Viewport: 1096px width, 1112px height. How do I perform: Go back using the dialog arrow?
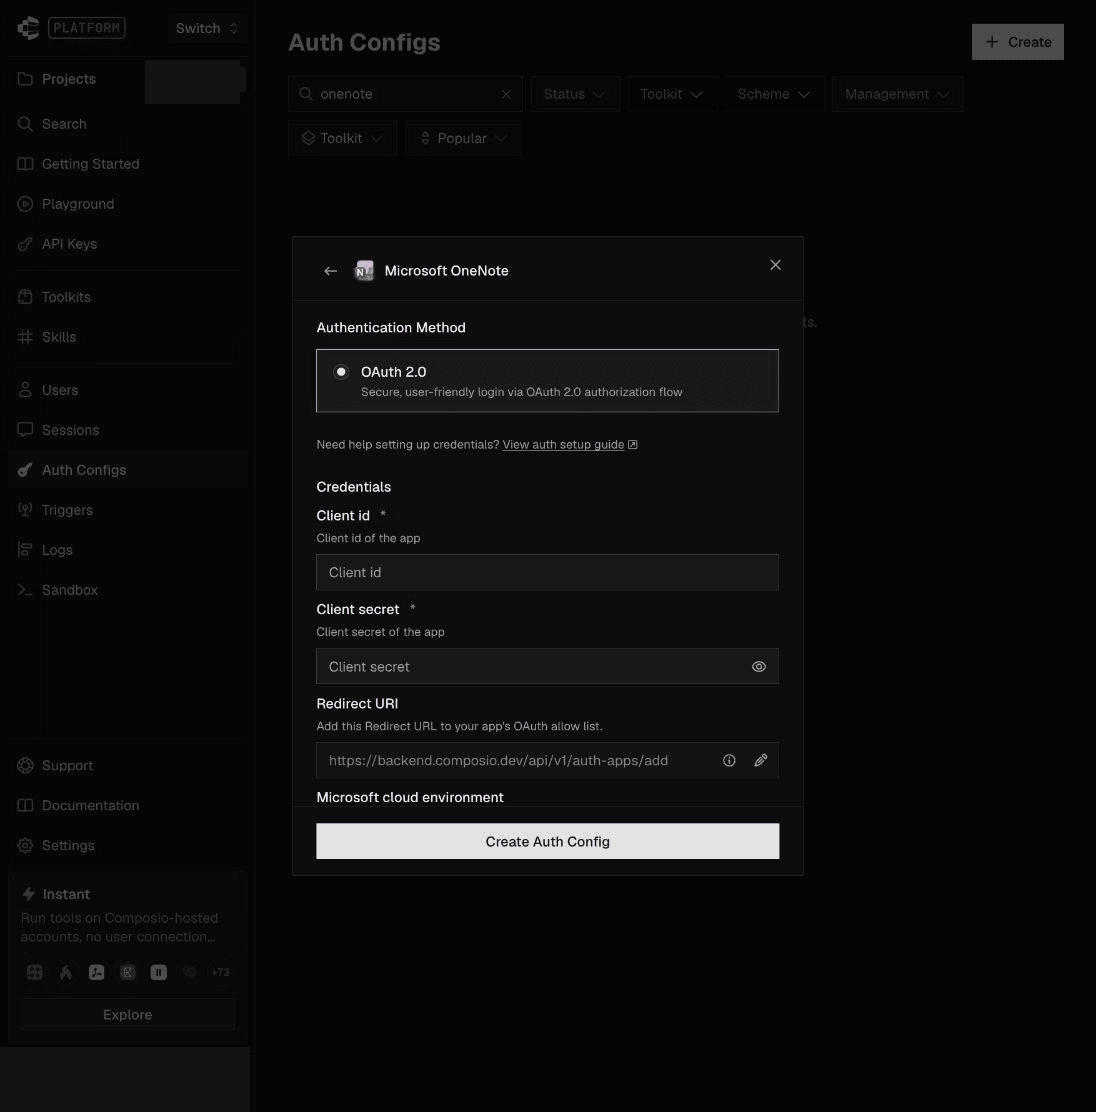[x=330, y=271]
